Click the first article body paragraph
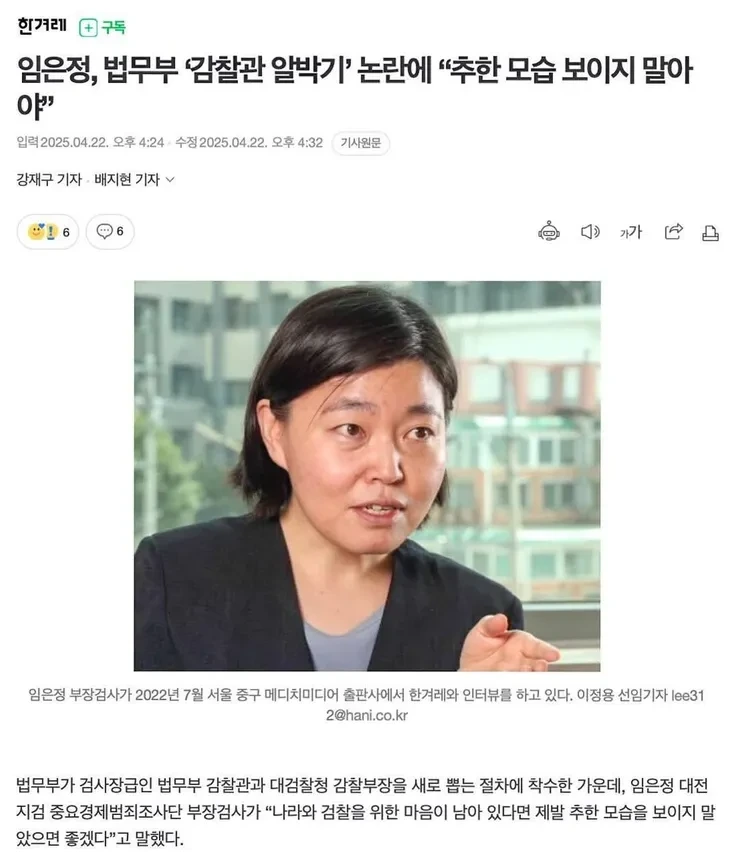 click(x=366, y=812)
